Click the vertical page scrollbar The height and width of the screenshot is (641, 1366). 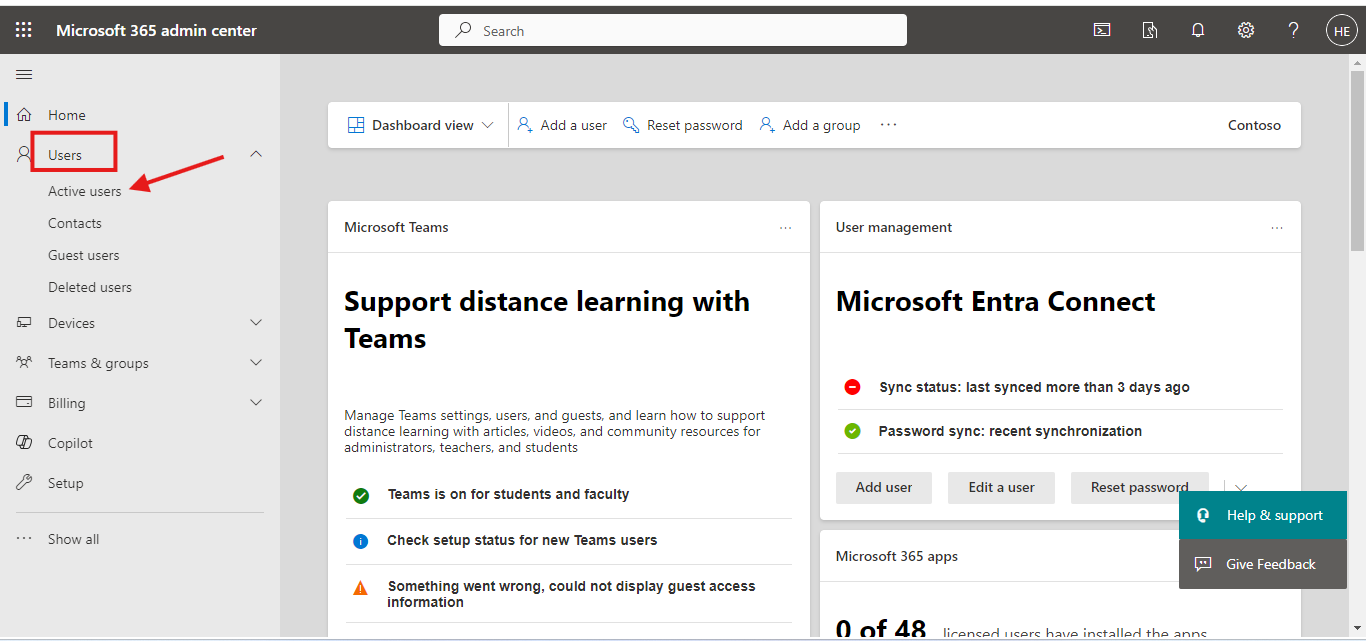click(1357, 160)
